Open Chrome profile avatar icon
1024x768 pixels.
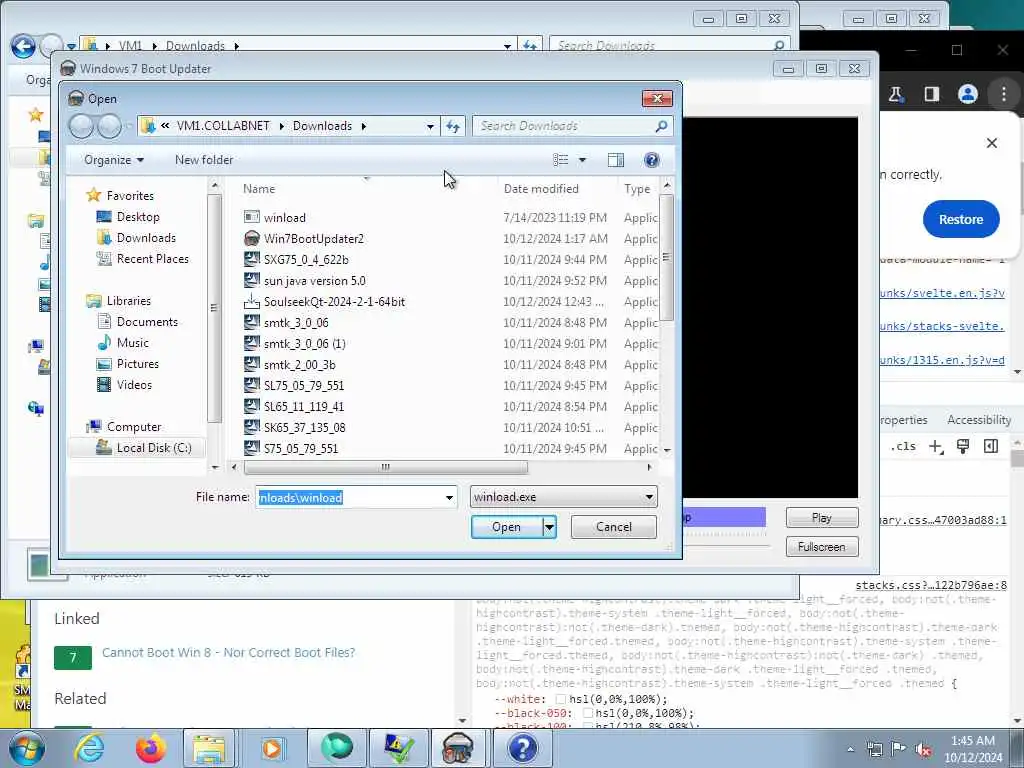[967, 94]
